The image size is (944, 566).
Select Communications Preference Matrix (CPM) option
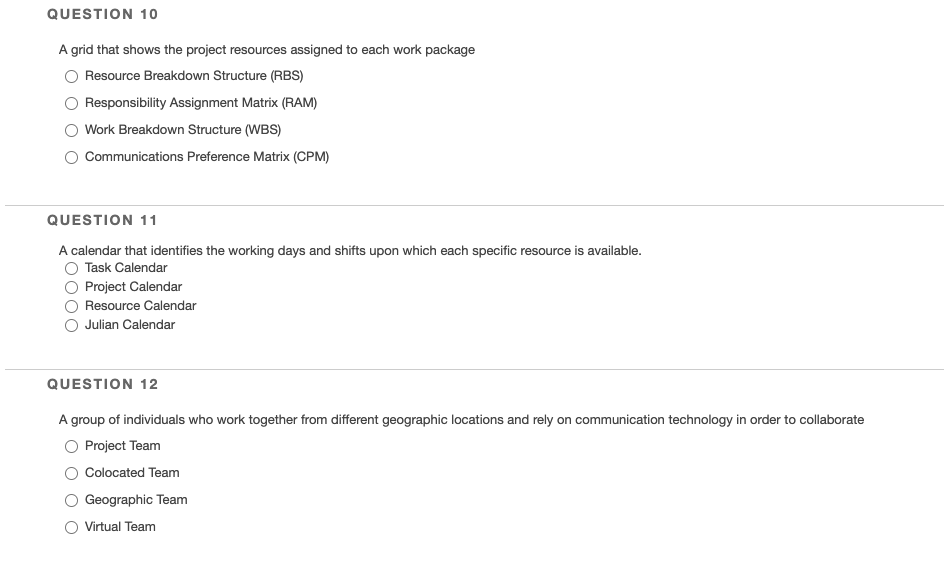click(x=72, y=158)
